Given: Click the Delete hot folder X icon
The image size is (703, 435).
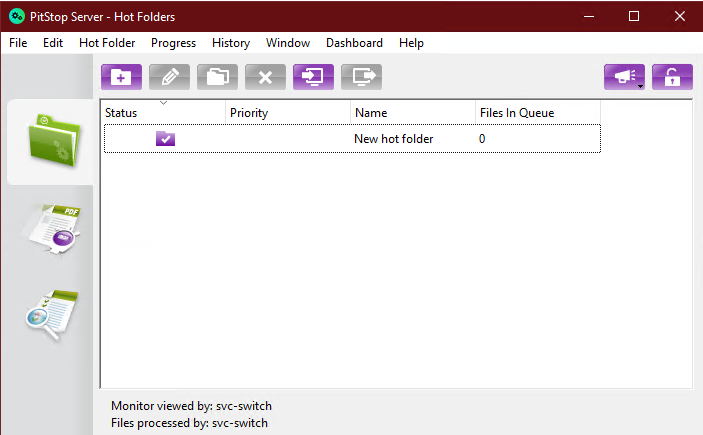Looking at the screenshot, I should coord(265,77).
